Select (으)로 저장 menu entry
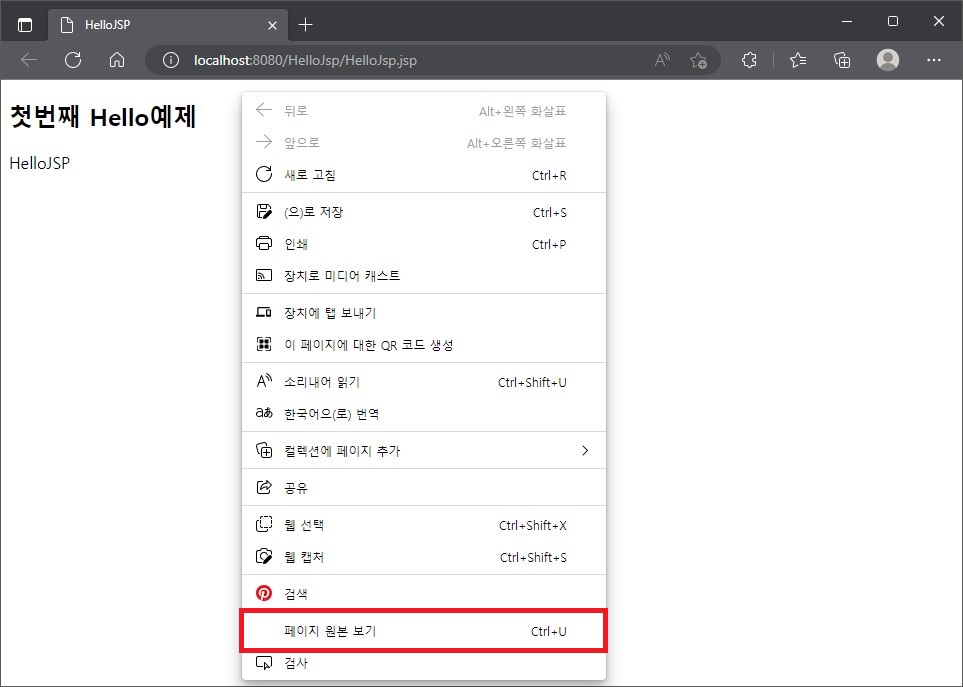Screen dimensions: 963x687 (424, 212)
